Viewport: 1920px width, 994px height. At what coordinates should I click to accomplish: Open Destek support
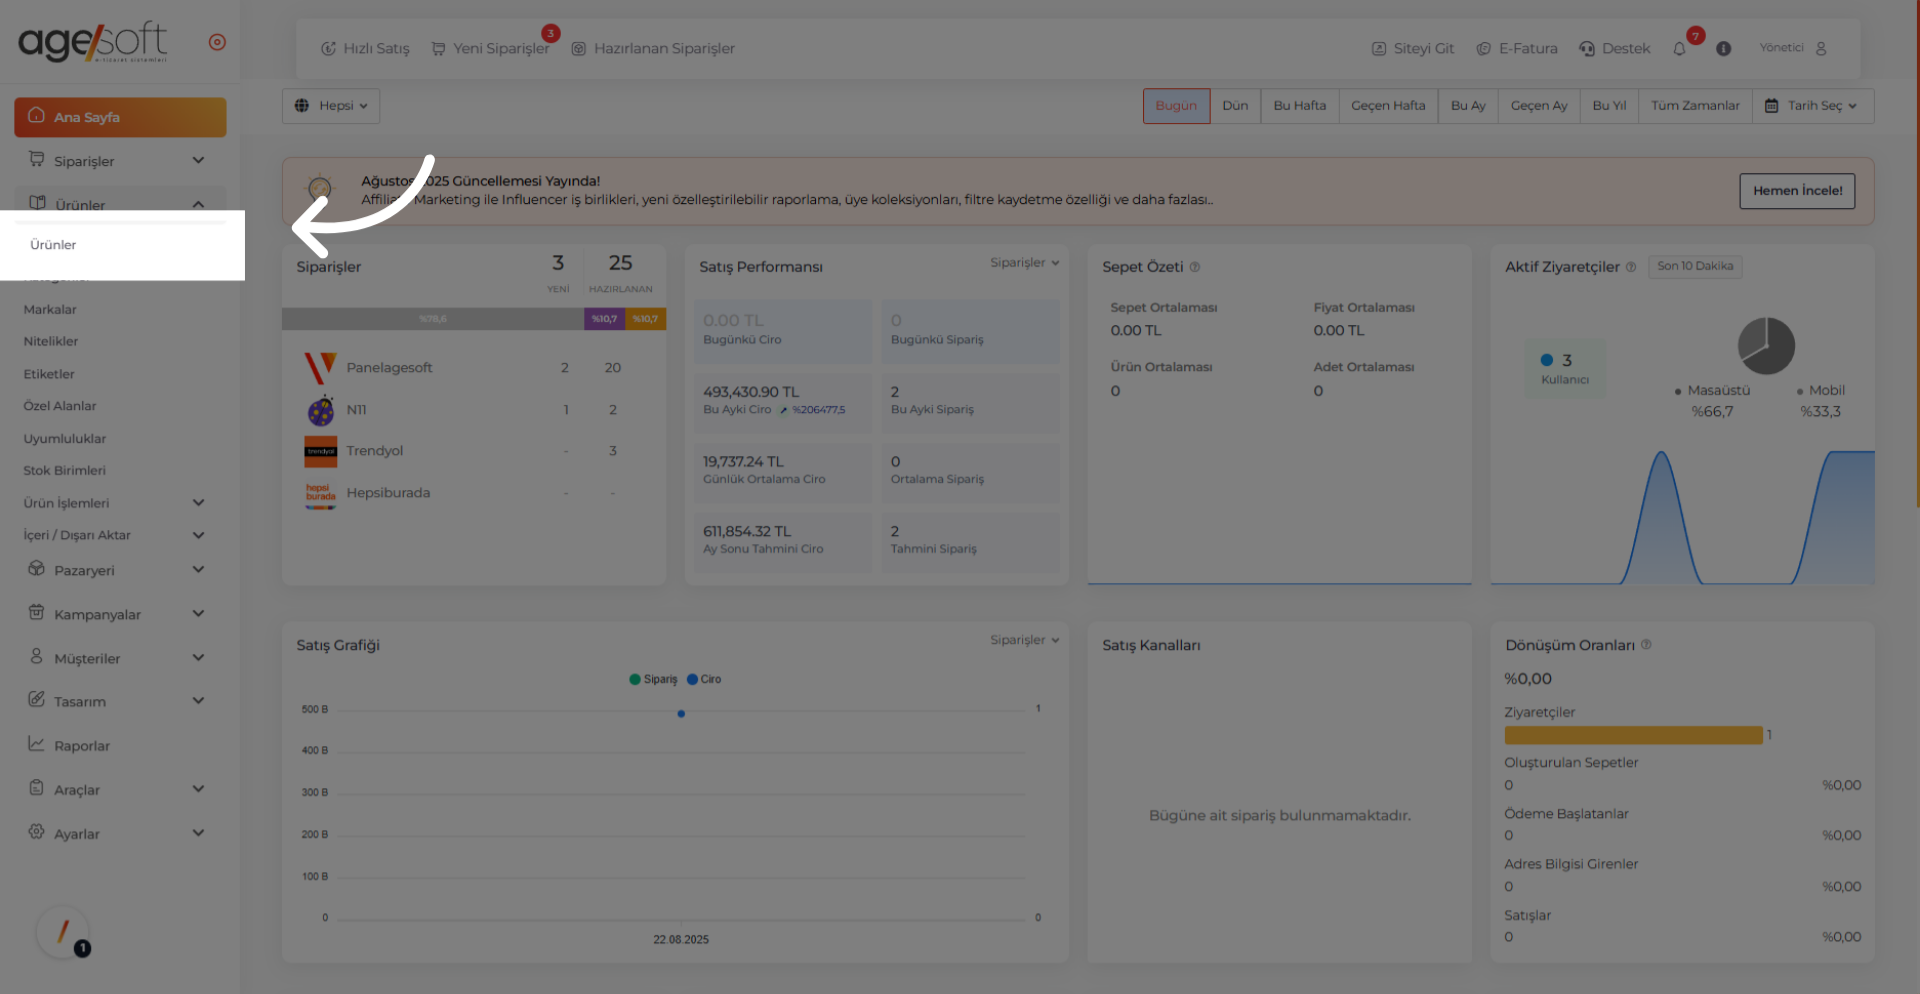click(1615, 48)
